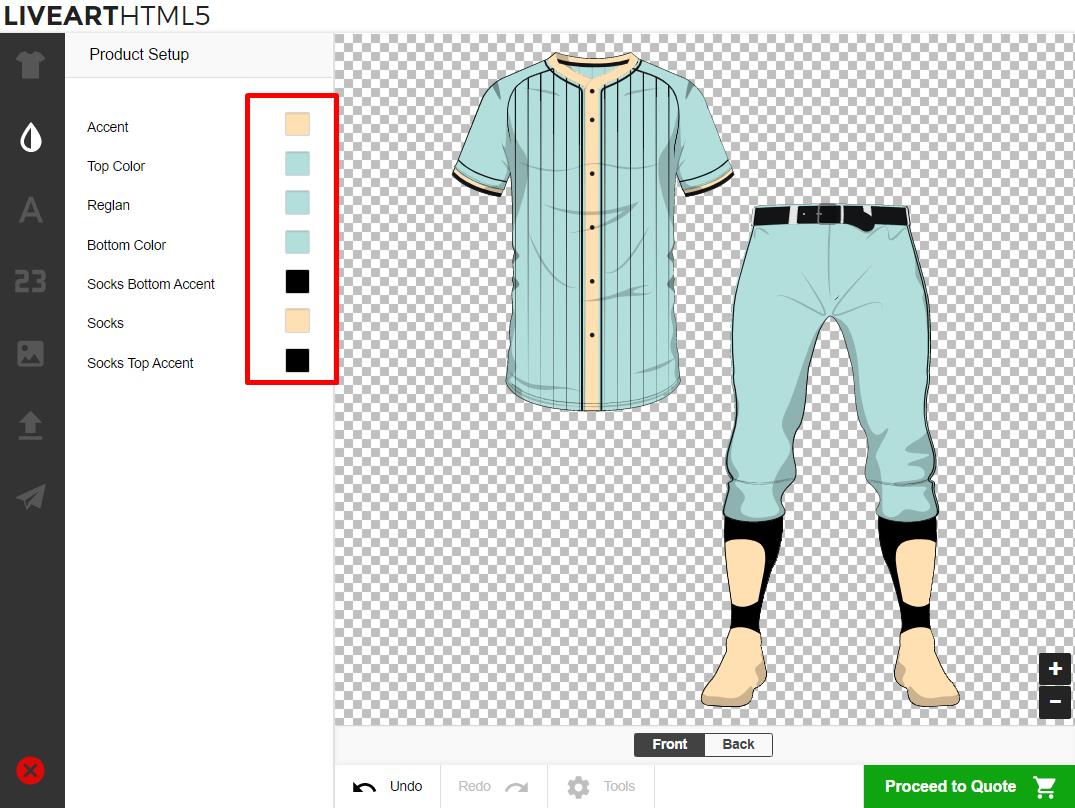
Task: Pick the Accent color swatch
Action: click(298, 125)
